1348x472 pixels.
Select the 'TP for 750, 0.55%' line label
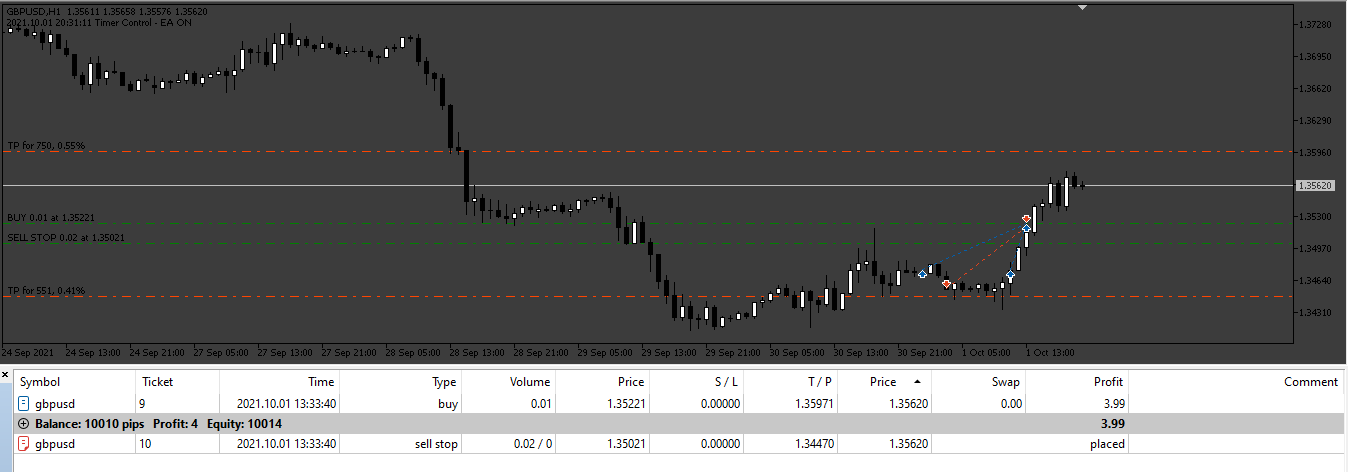pyautogui.click(x=46, y=146)
